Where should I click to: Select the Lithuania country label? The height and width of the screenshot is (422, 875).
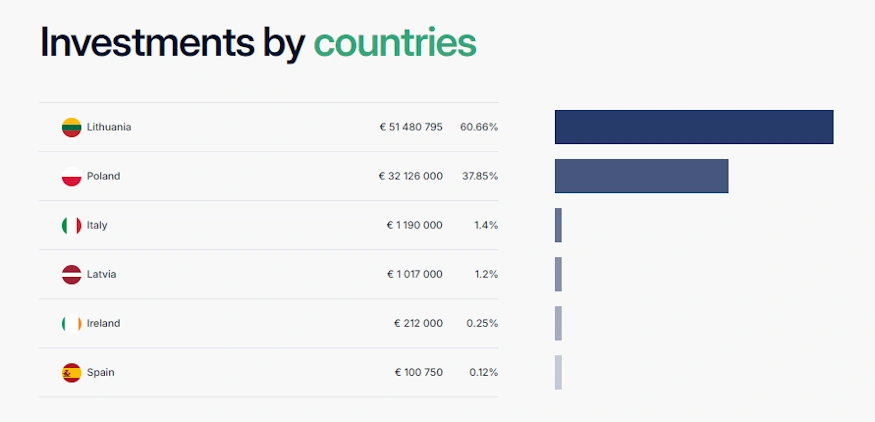109,127
